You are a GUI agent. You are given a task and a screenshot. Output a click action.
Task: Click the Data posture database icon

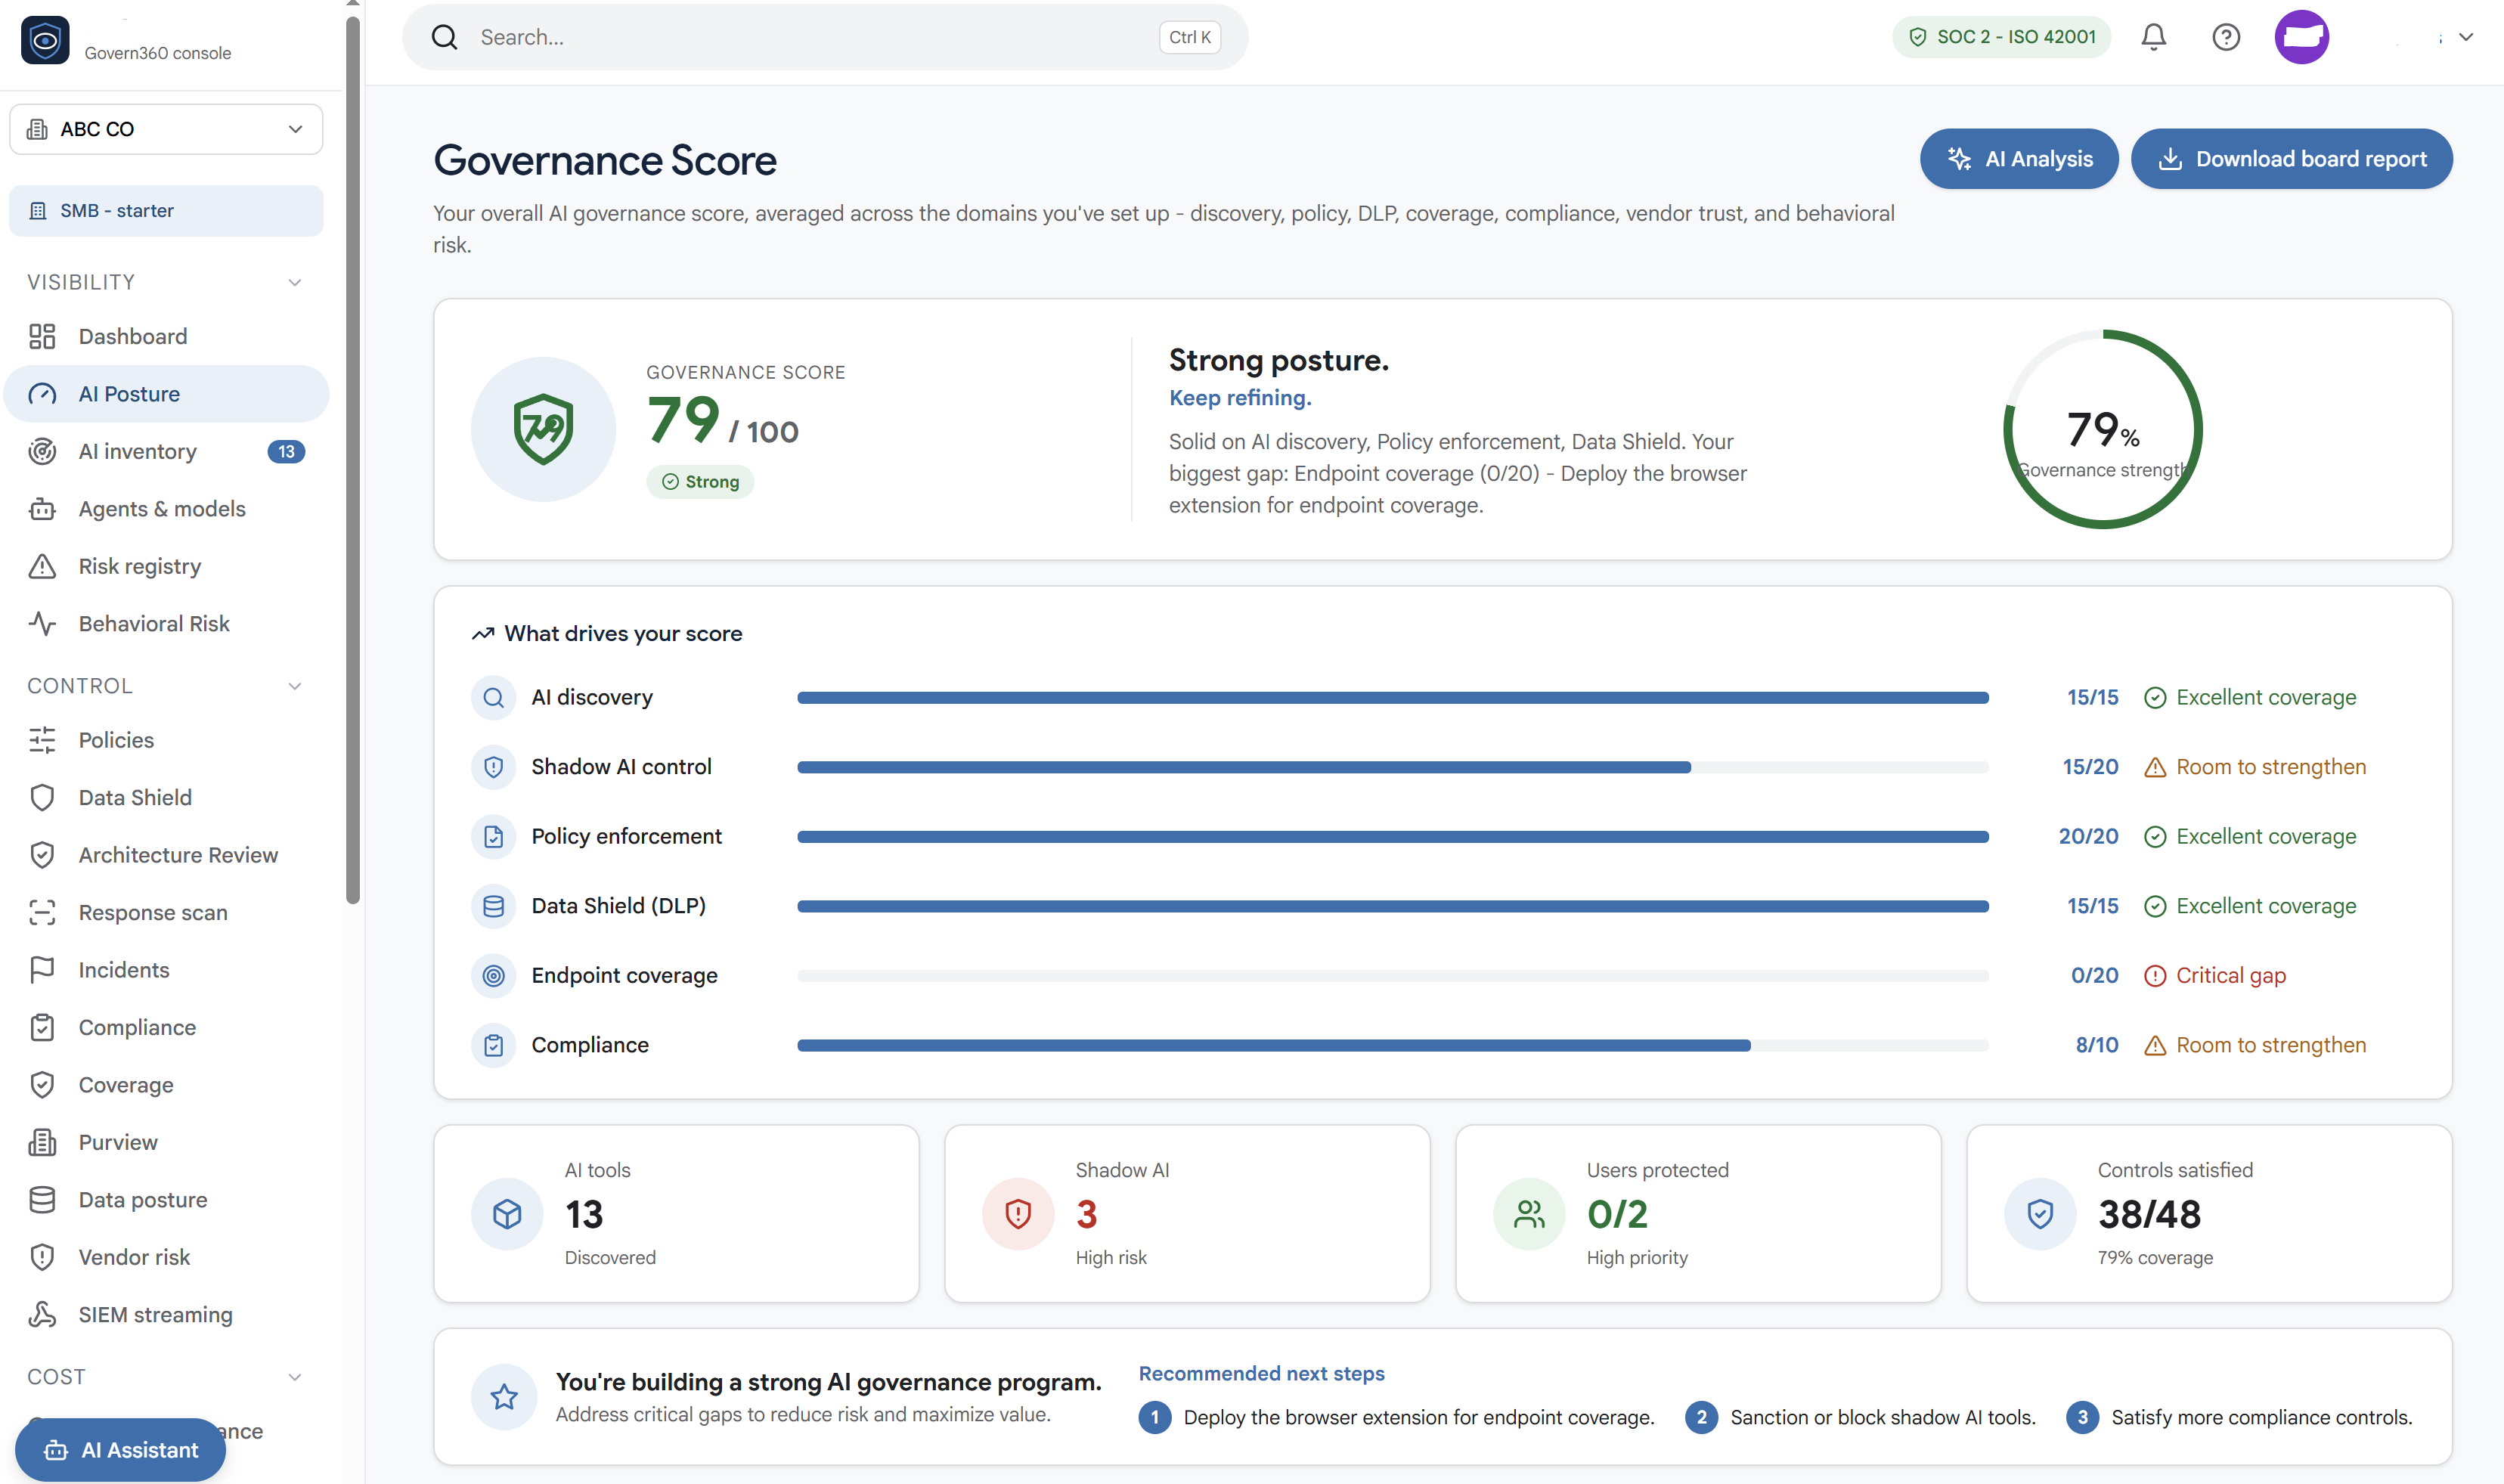42,1200
